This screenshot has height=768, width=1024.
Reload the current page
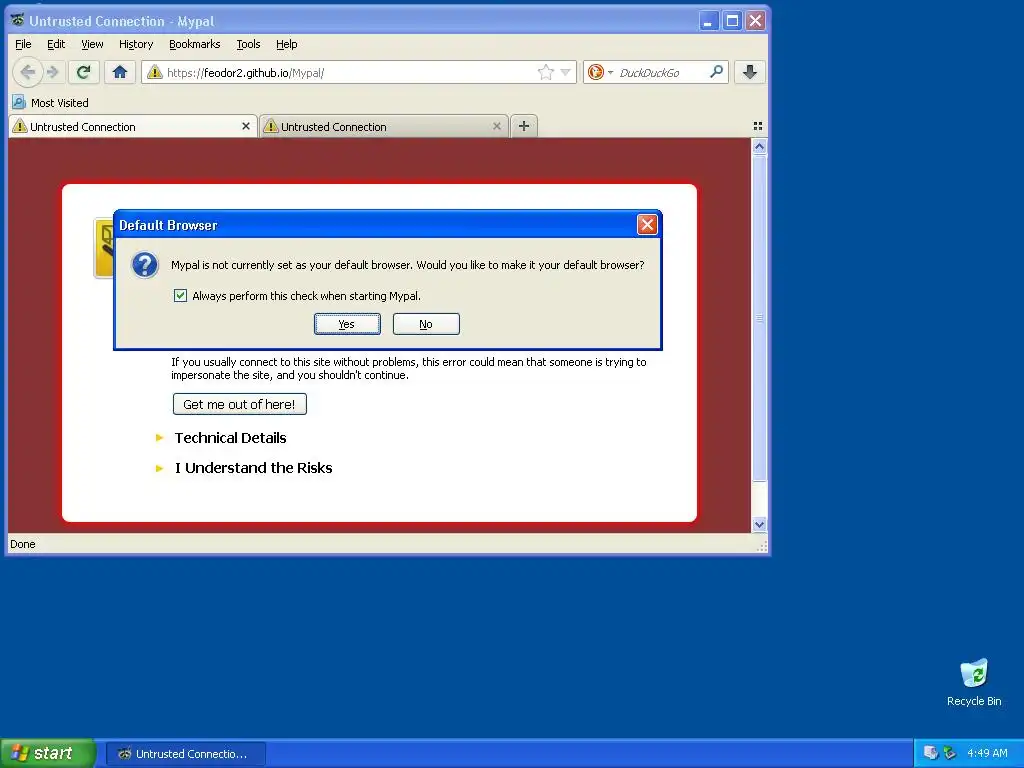pyautogui.click(x=84, y=72)
